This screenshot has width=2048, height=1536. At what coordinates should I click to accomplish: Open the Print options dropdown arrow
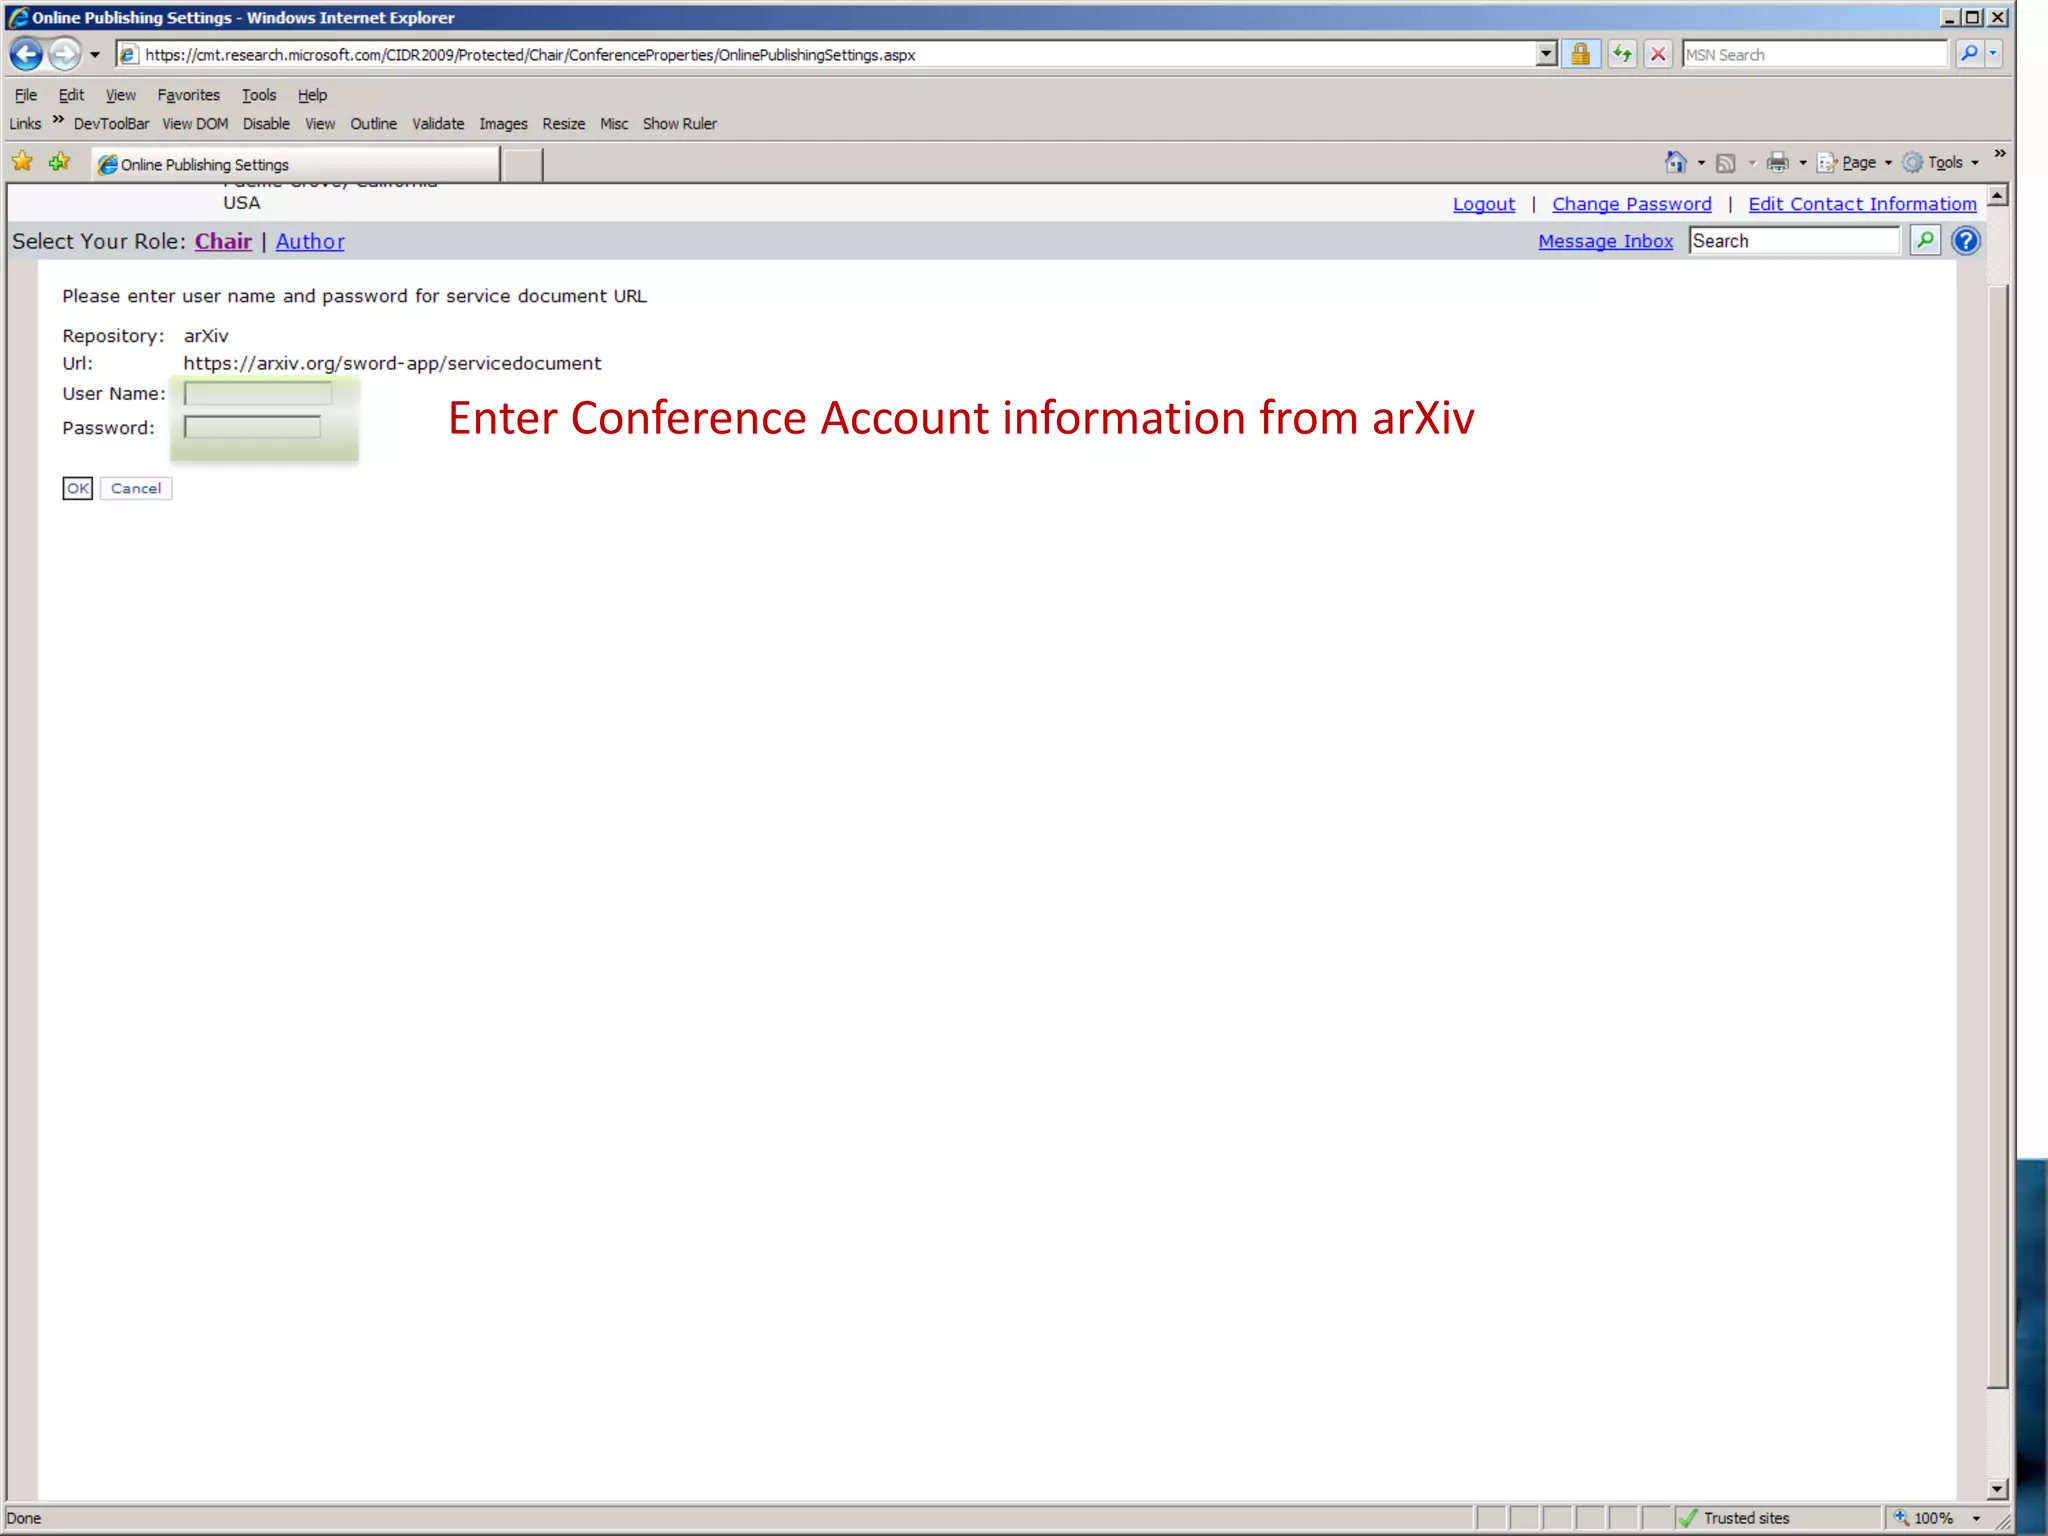pyautogui.click(x=1803, y=163)
